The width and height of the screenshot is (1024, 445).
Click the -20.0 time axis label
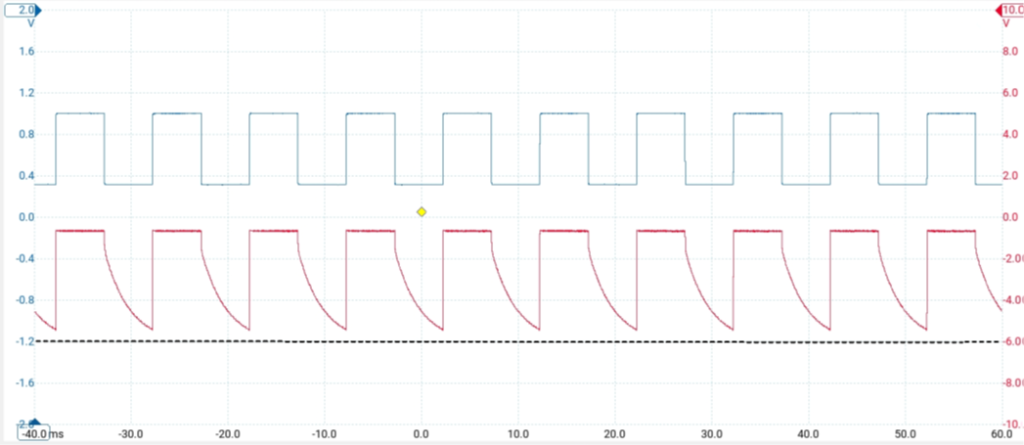[227, 434]
